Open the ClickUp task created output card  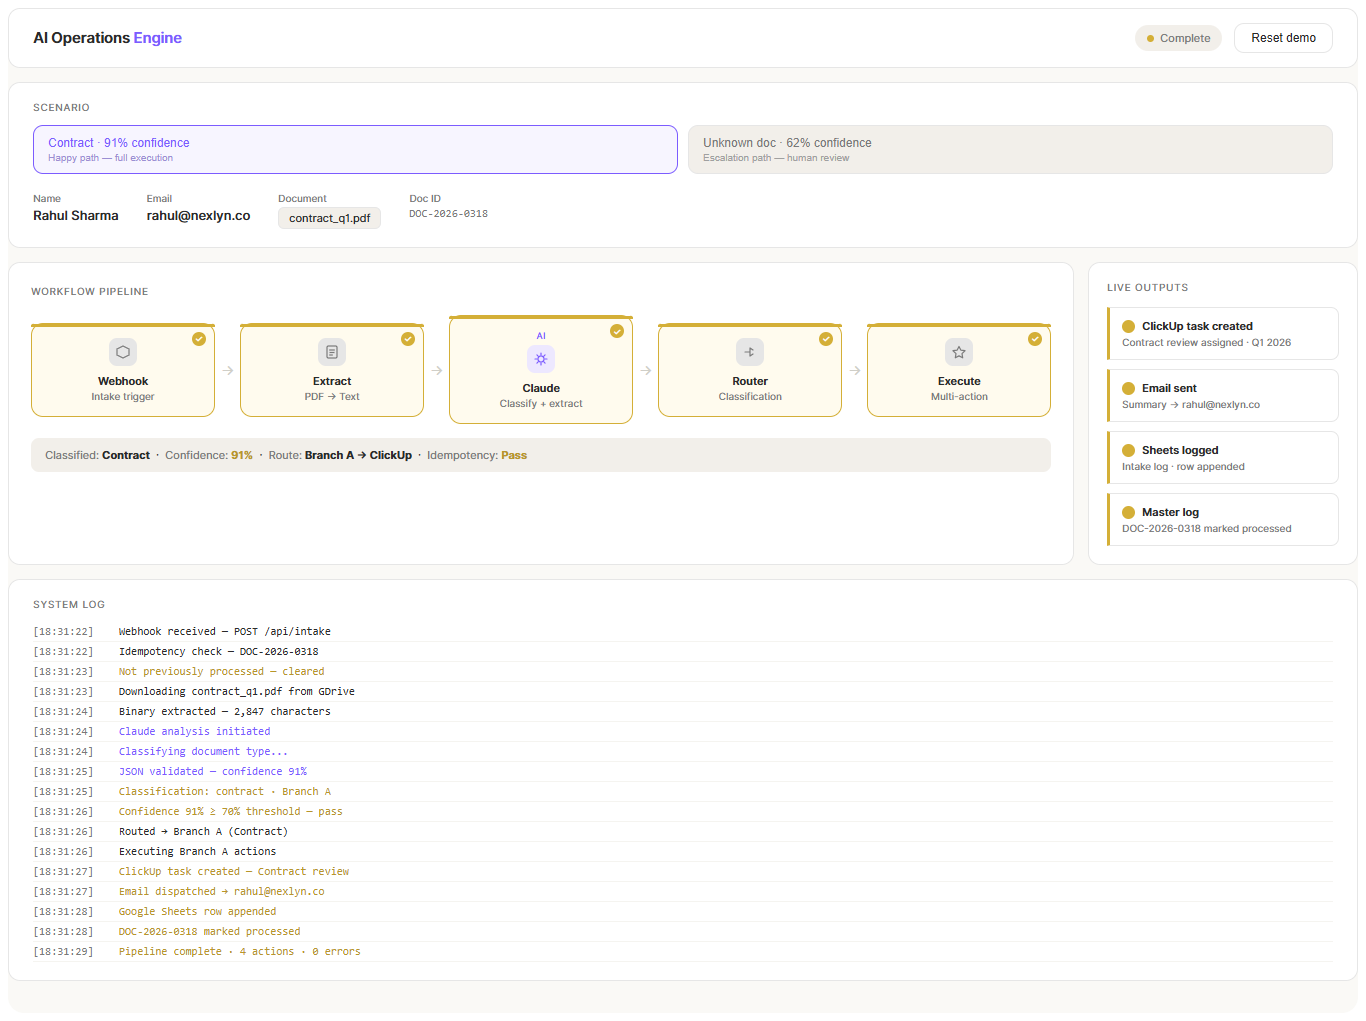[x=1222, y=333]
